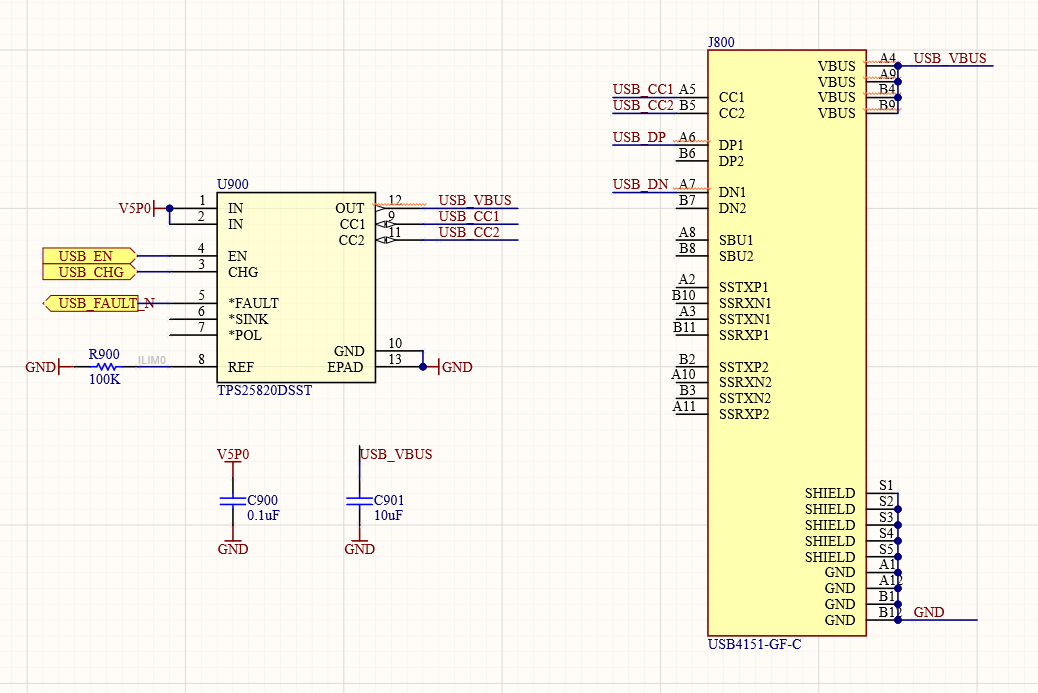
Task: Click USB_VBUS net label at J800 pin A4
Action: tap(950, 58)
